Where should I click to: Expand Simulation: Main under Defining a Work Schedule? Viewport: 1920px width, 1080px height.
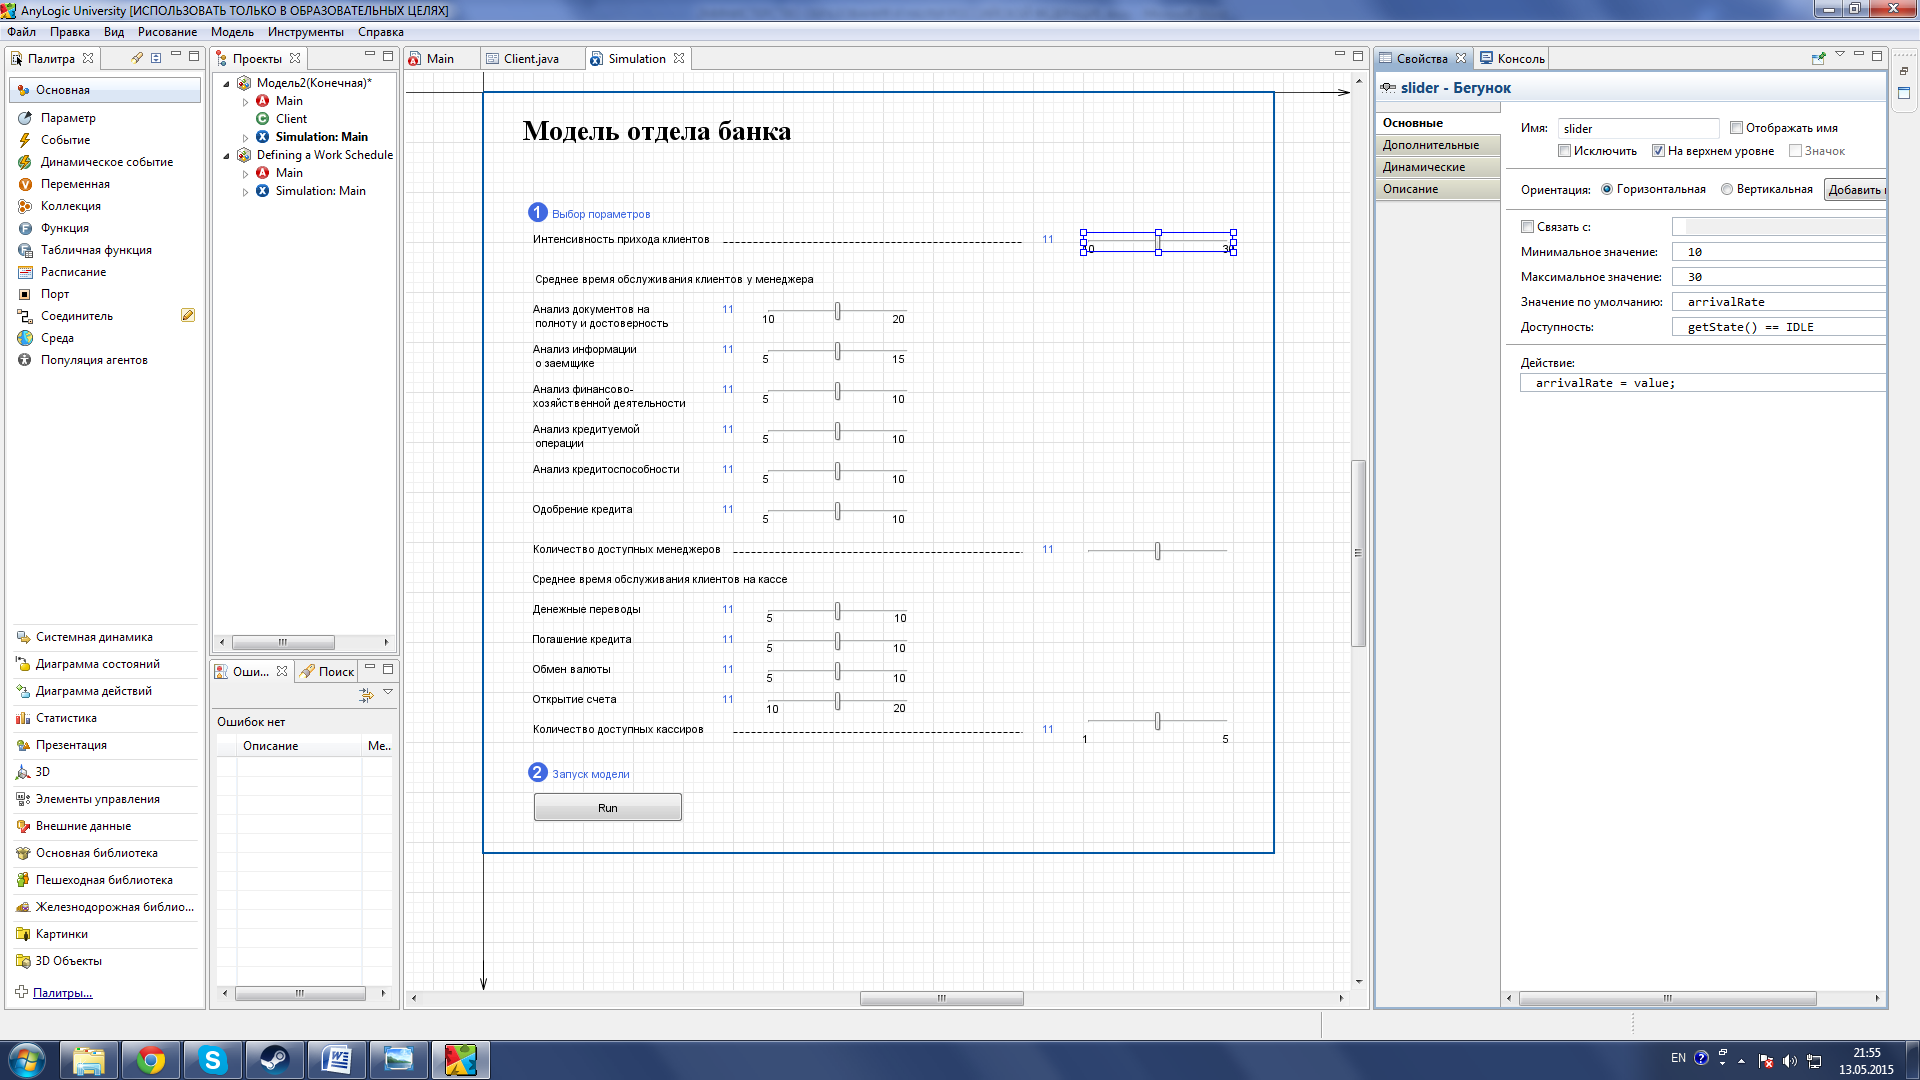[x=246, y=192]
